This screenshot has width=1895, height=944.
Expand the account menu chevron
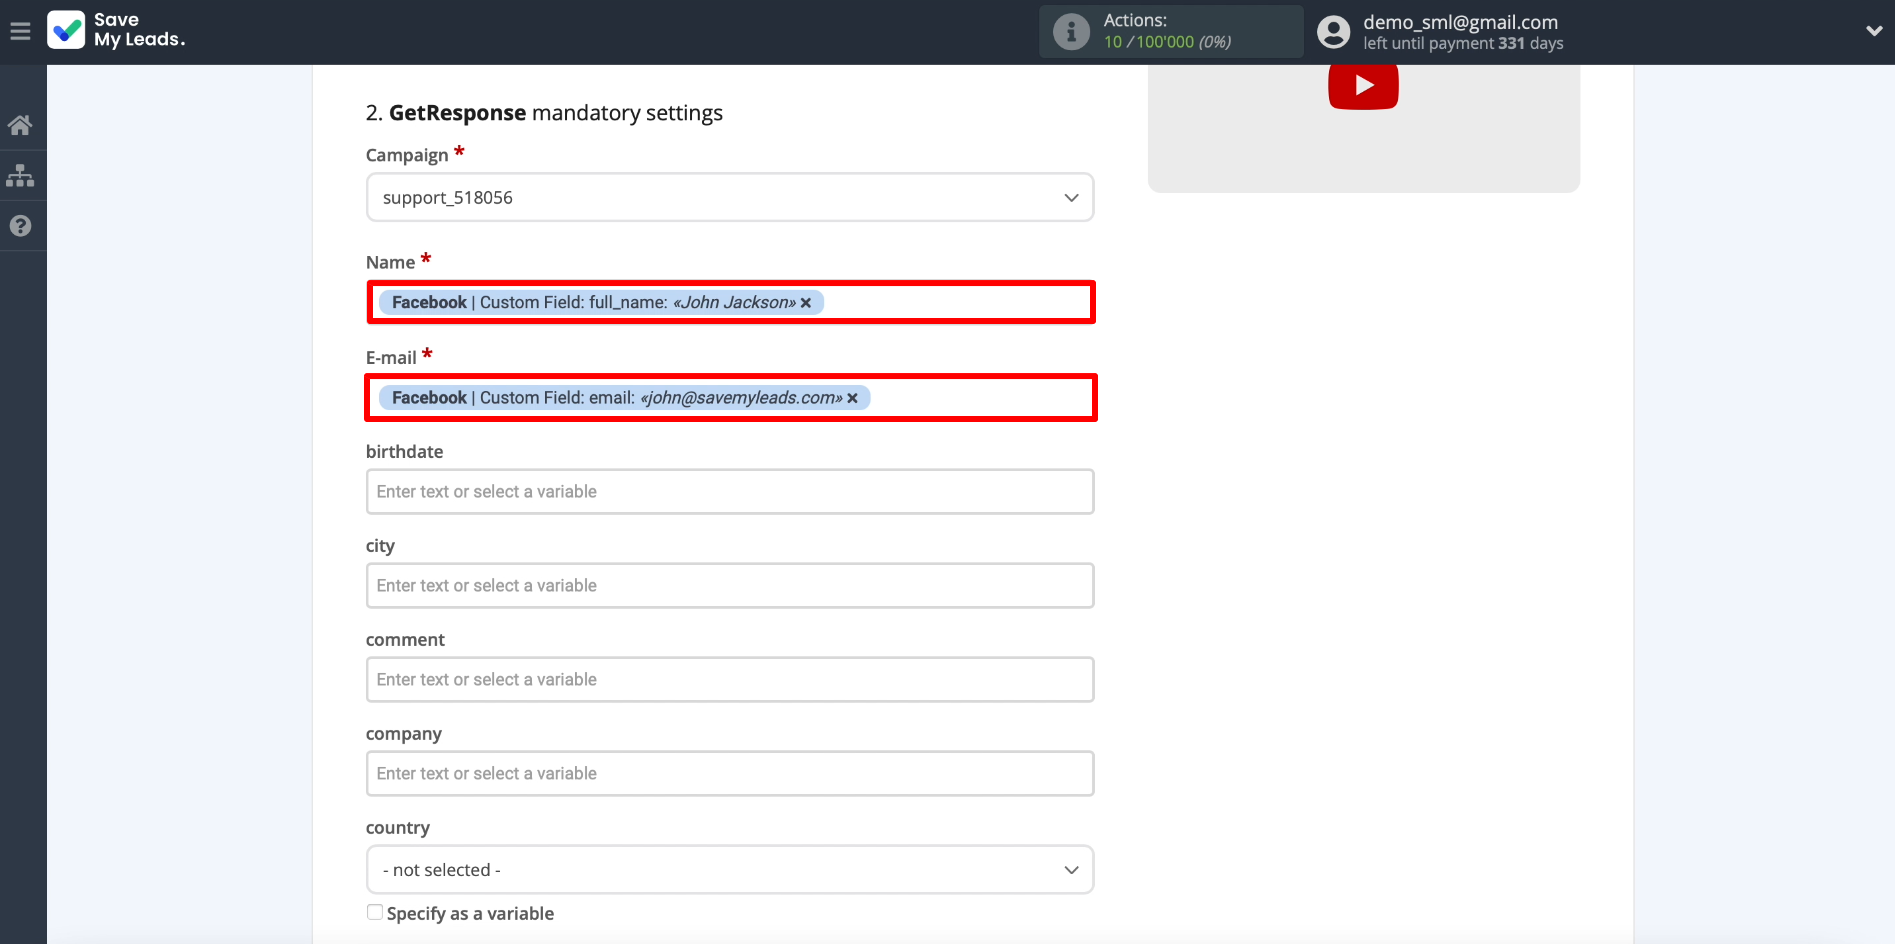[1874, 31]
